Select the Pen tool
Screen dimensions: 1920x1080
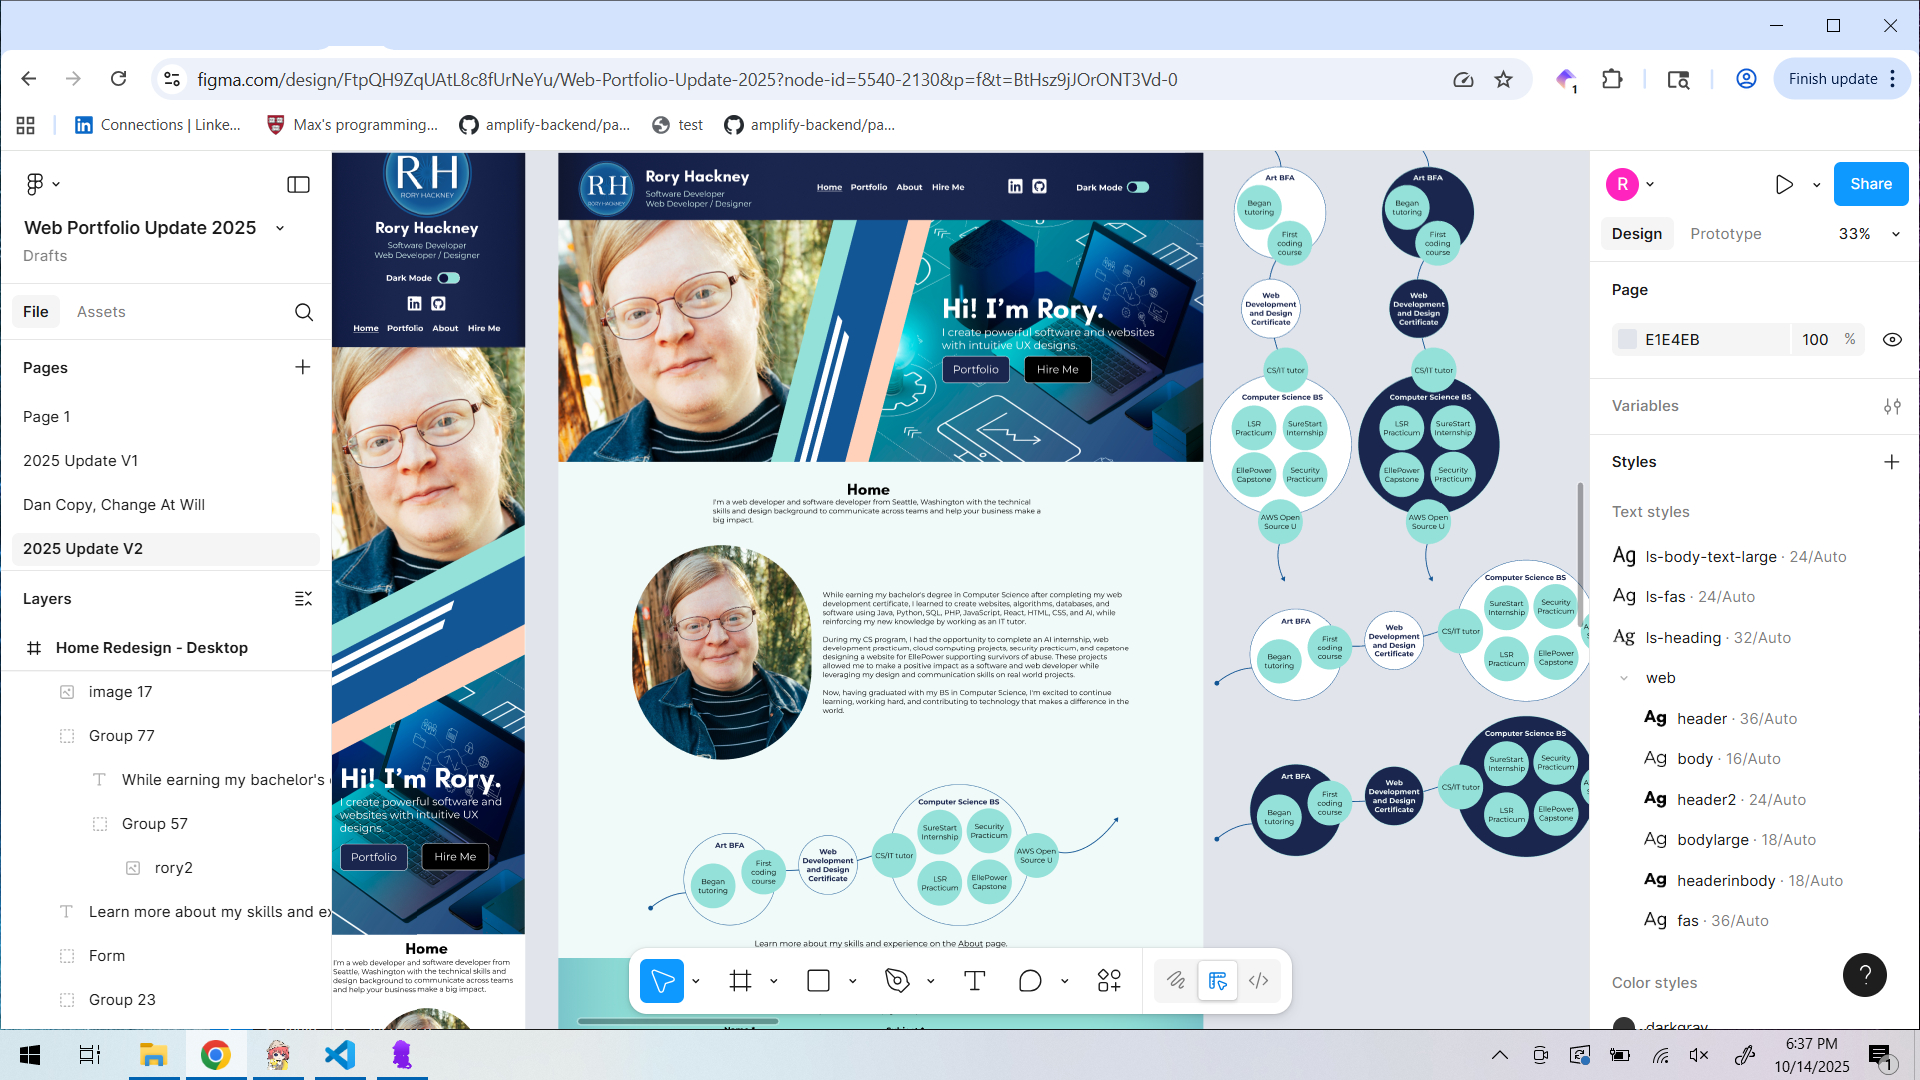897,981
